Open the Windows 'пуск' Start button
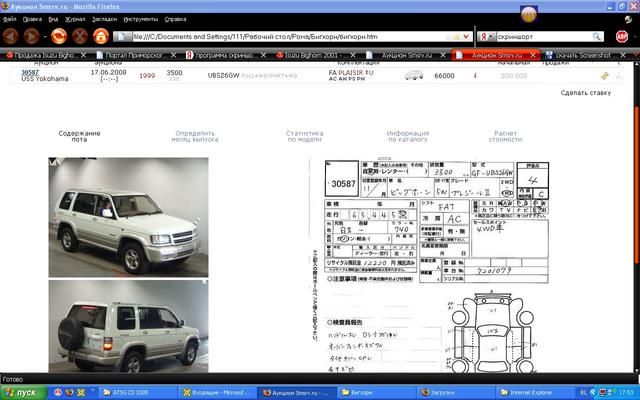 [23, 393]
